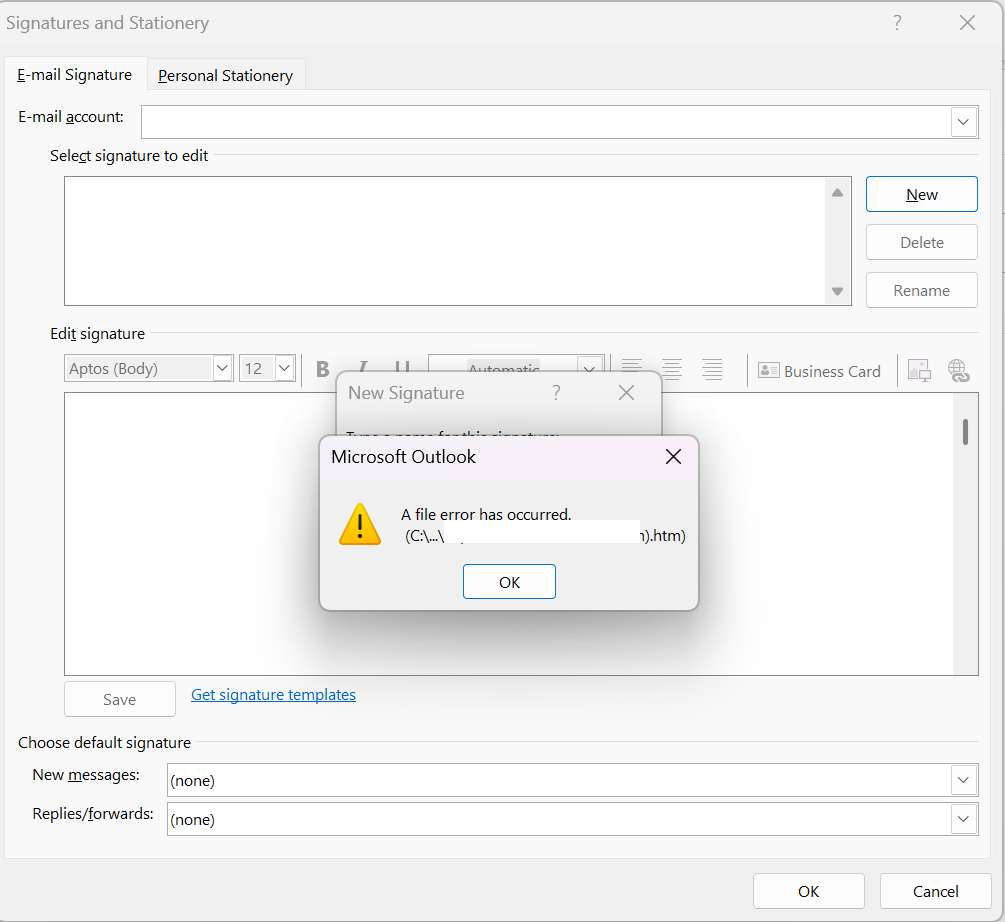The height and width of the screenshot is (922, 1005).
Task: Insert a hyperlink into the signature
Action: click(x=958, y=370)
